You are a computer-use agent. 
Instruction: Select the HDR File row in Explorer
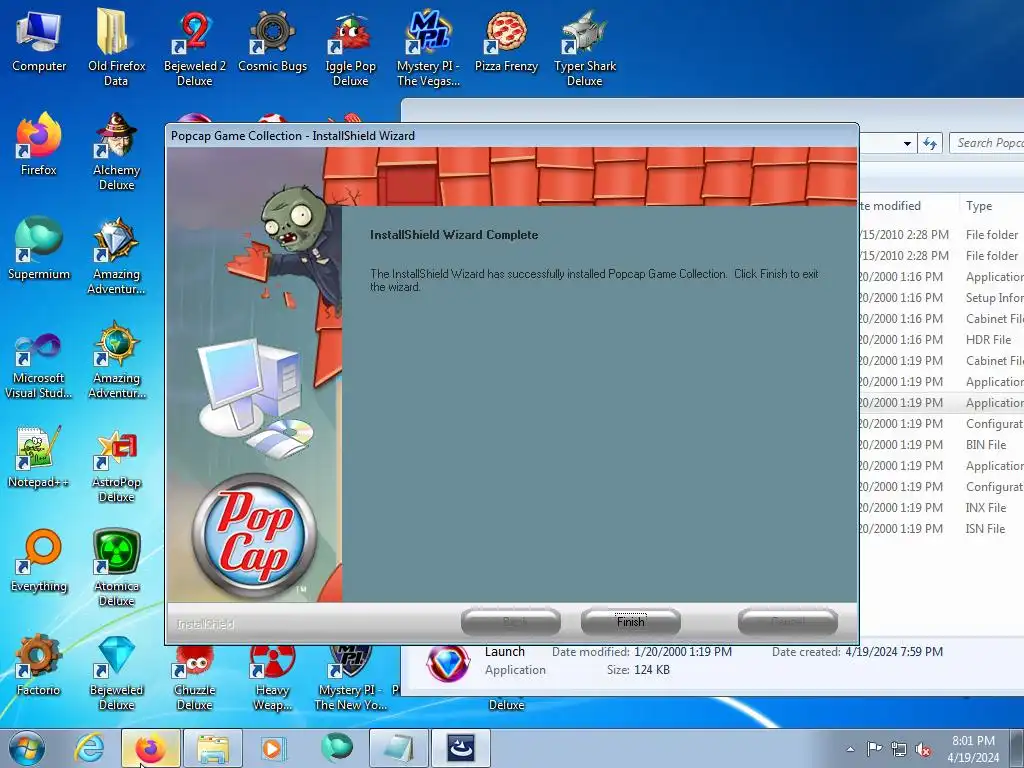pos(942,340)
